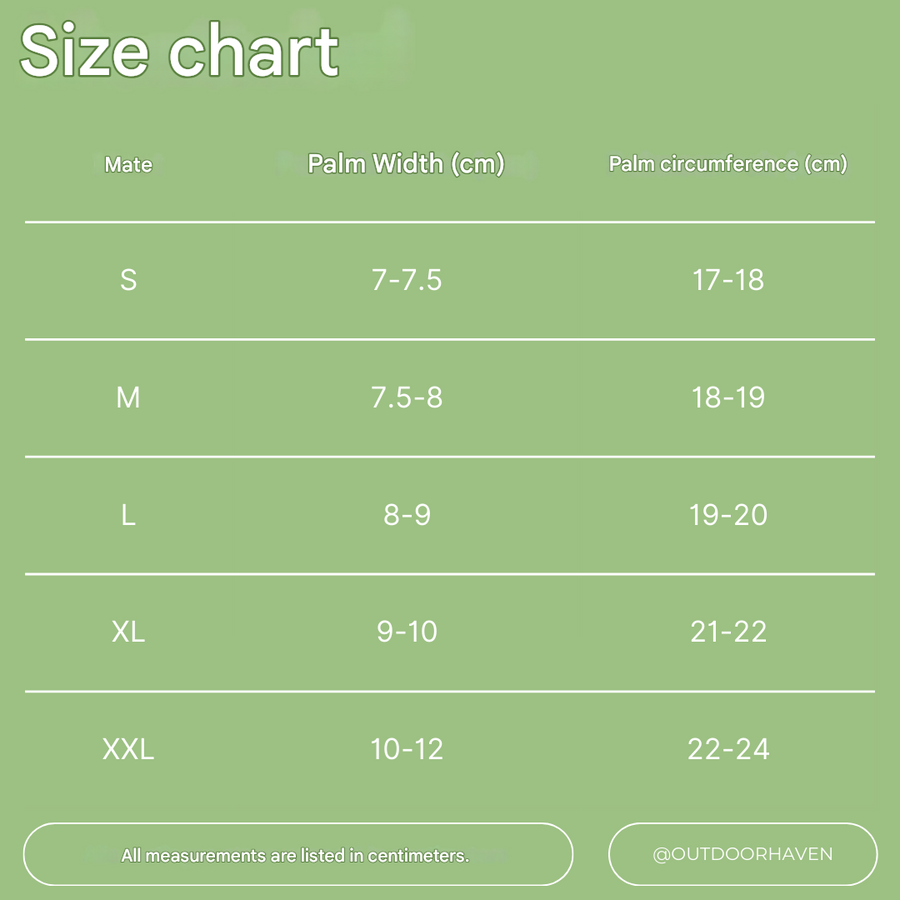Click the 8-9 palm width value
This screenshot has height=900, width=900.
(406, 514)
